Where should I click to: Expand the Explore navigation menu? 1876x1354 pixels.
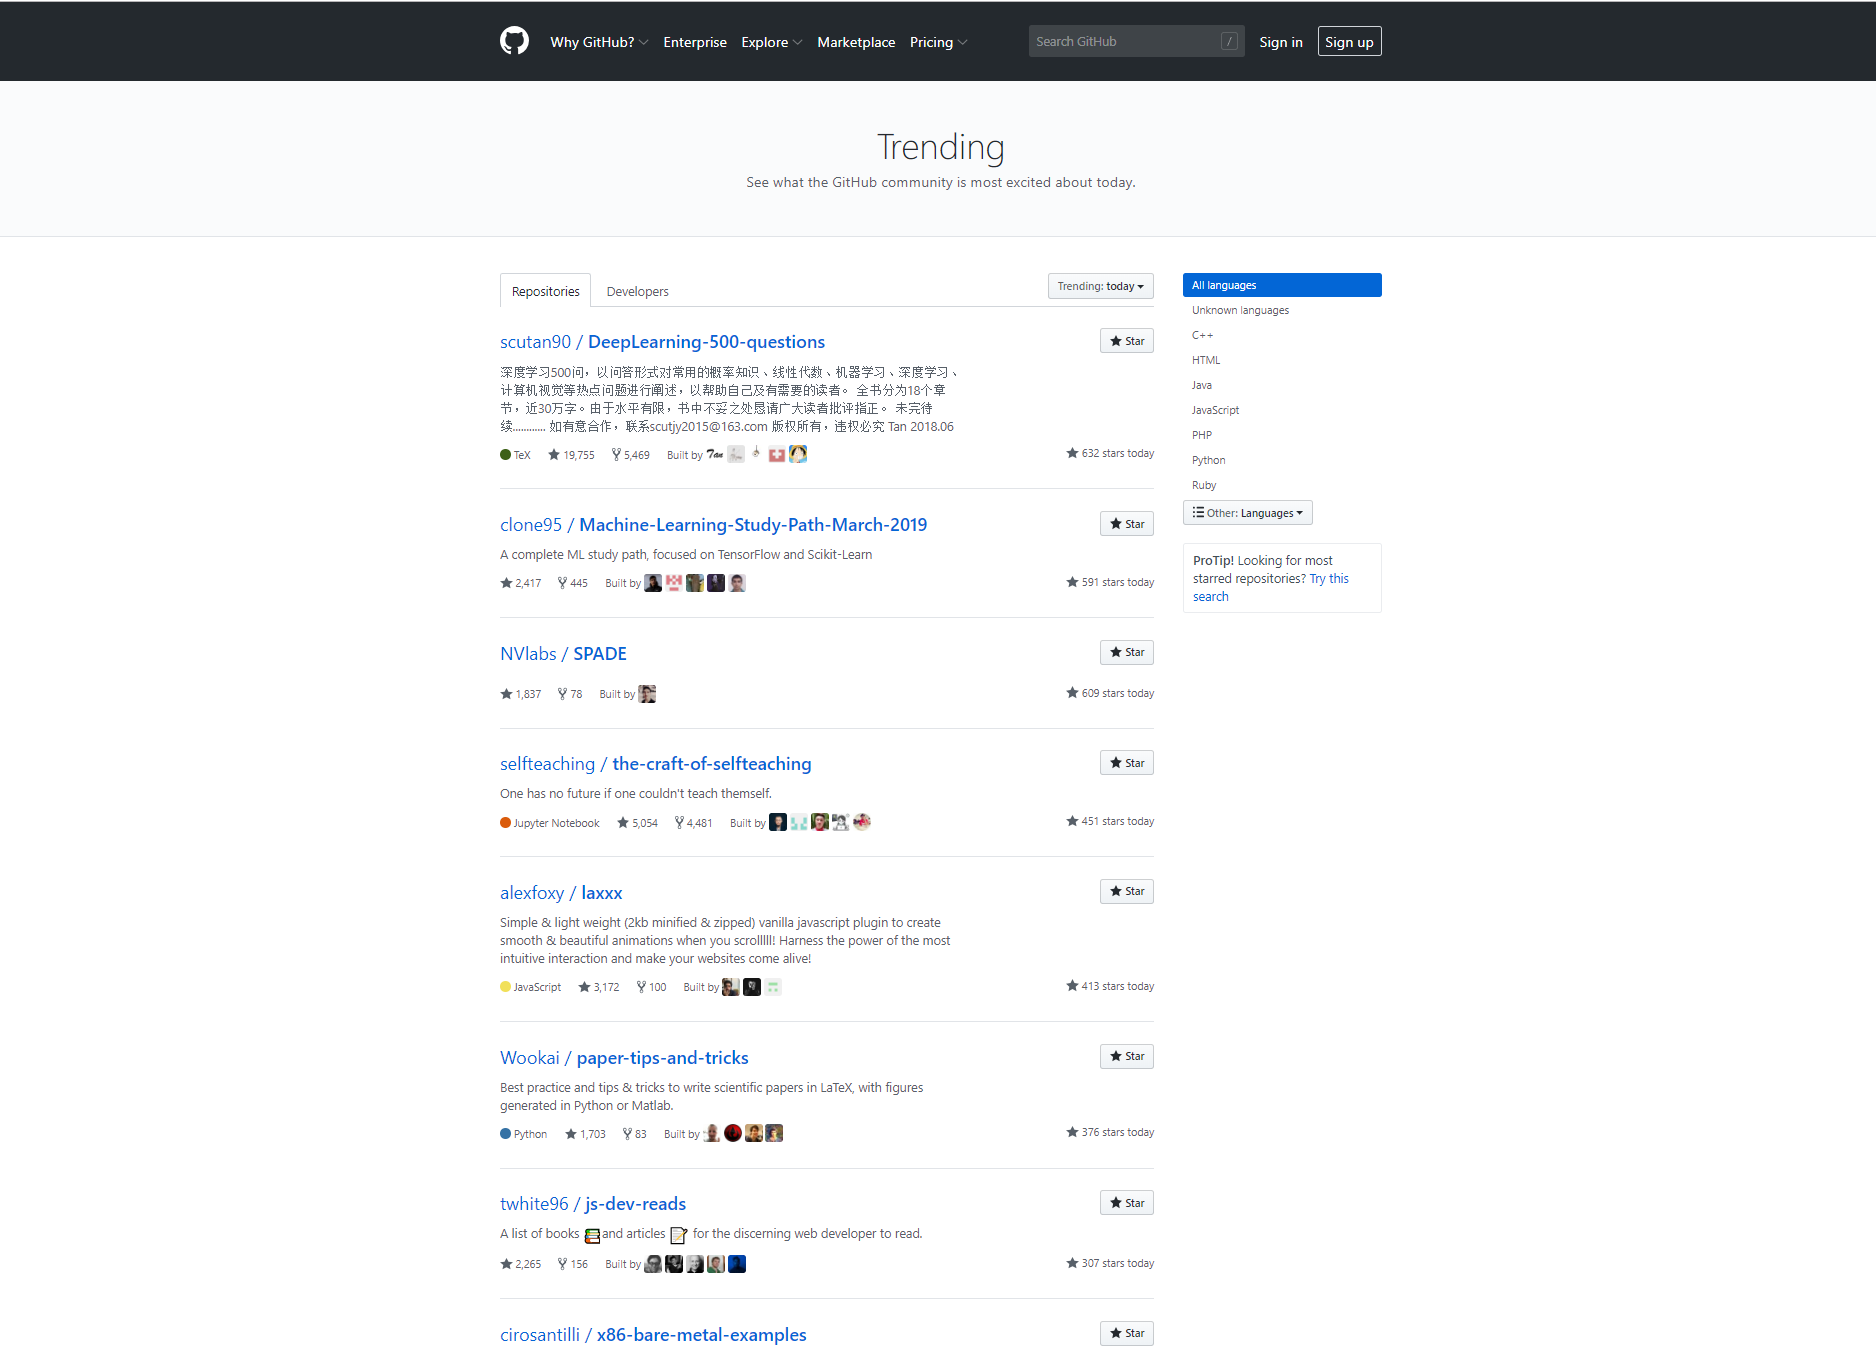772,42
